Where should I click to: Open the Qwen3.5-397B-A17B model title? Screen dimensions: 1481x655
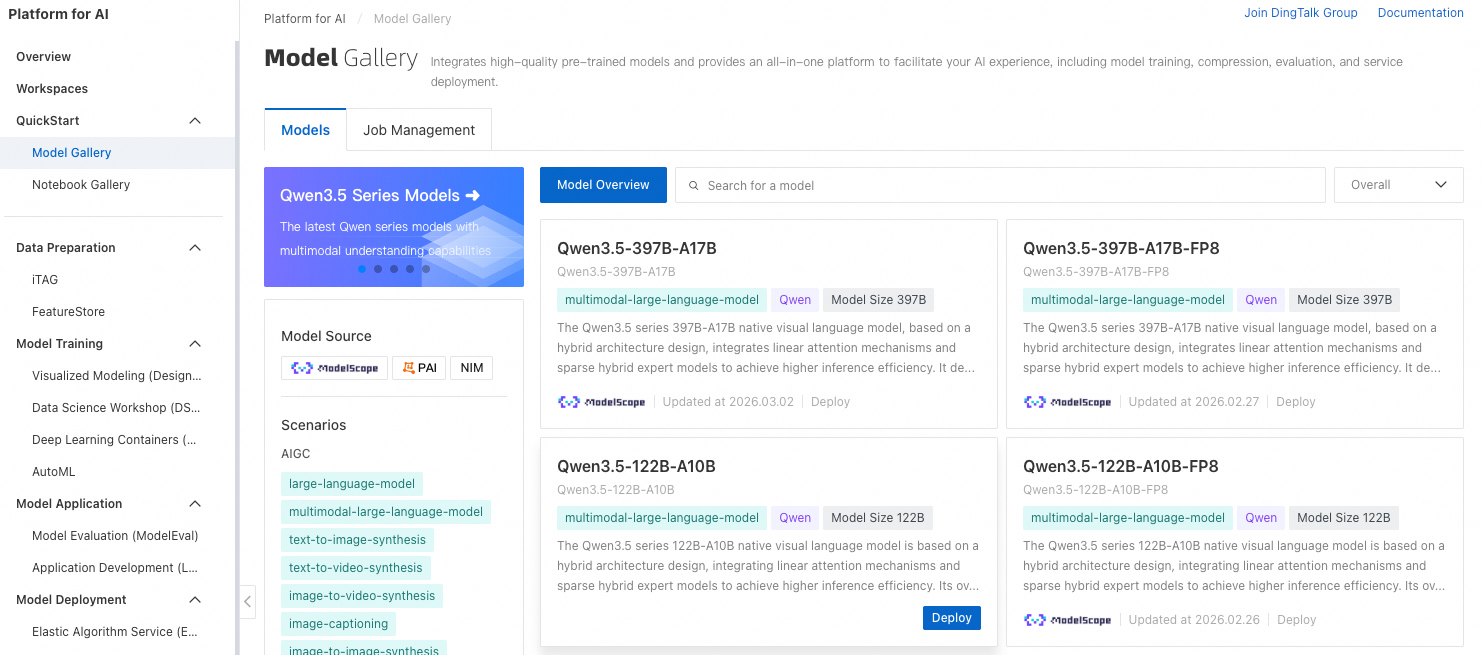pyautogui.click(x=637, y=249)
